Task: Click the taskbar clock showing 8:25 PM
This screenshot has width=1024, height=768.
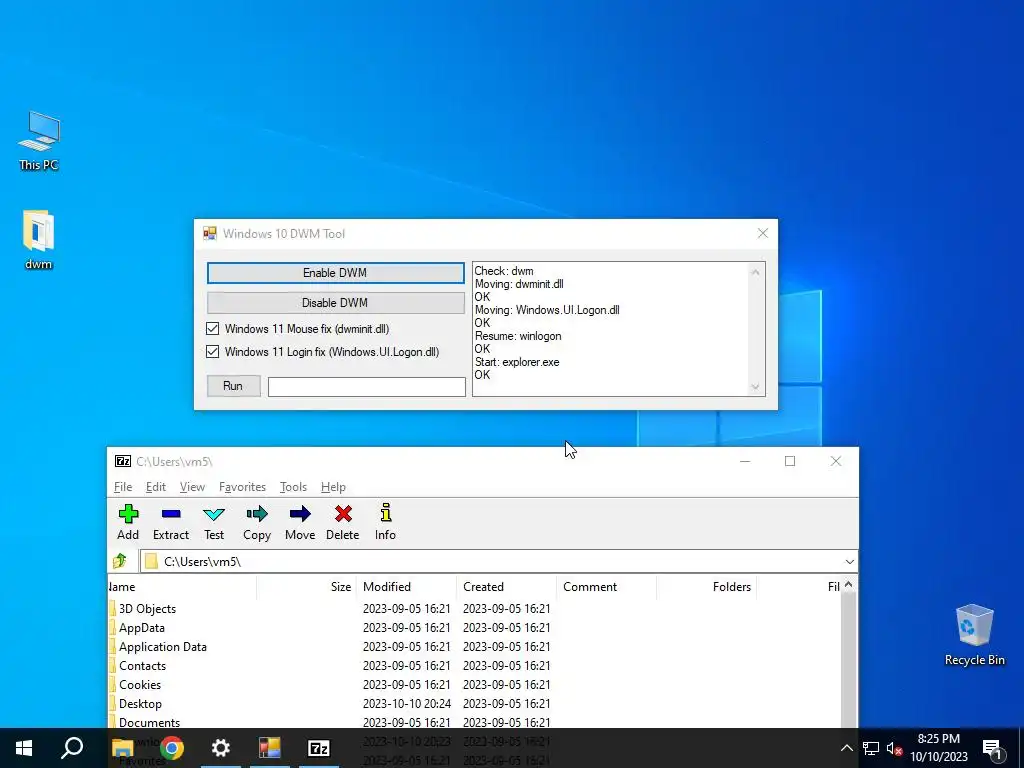Action: [938, 748]
